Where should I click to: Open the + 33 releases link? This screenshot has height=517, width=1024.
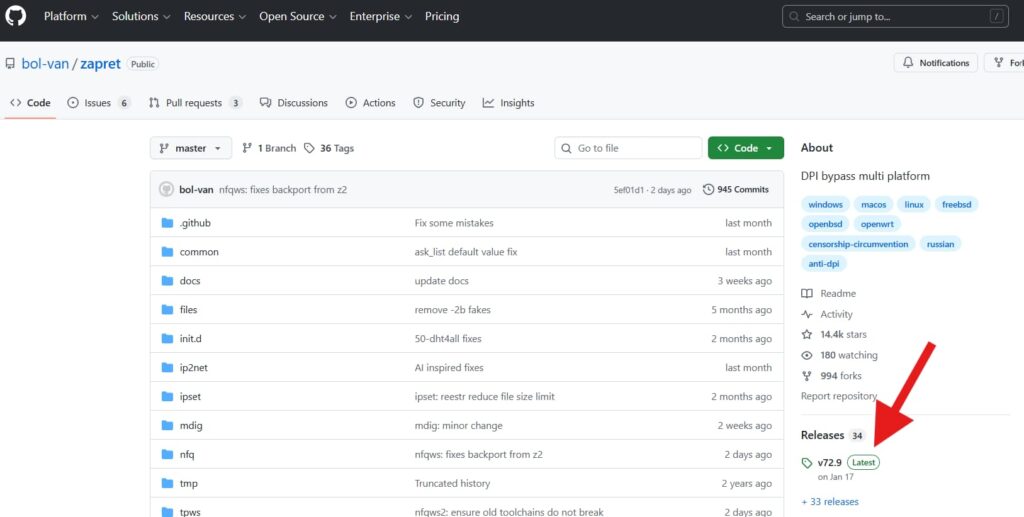(x=829, y=502)
